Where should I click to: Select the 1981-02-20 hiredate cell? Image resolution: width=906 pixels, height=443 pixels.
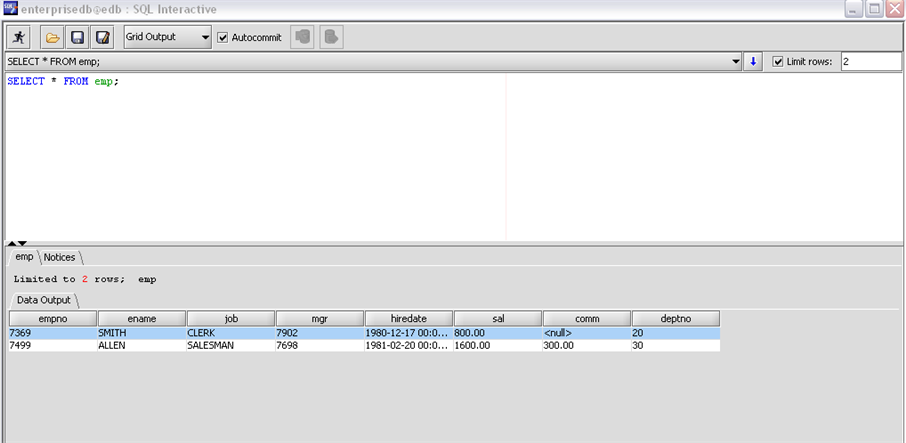click(409, 345)
